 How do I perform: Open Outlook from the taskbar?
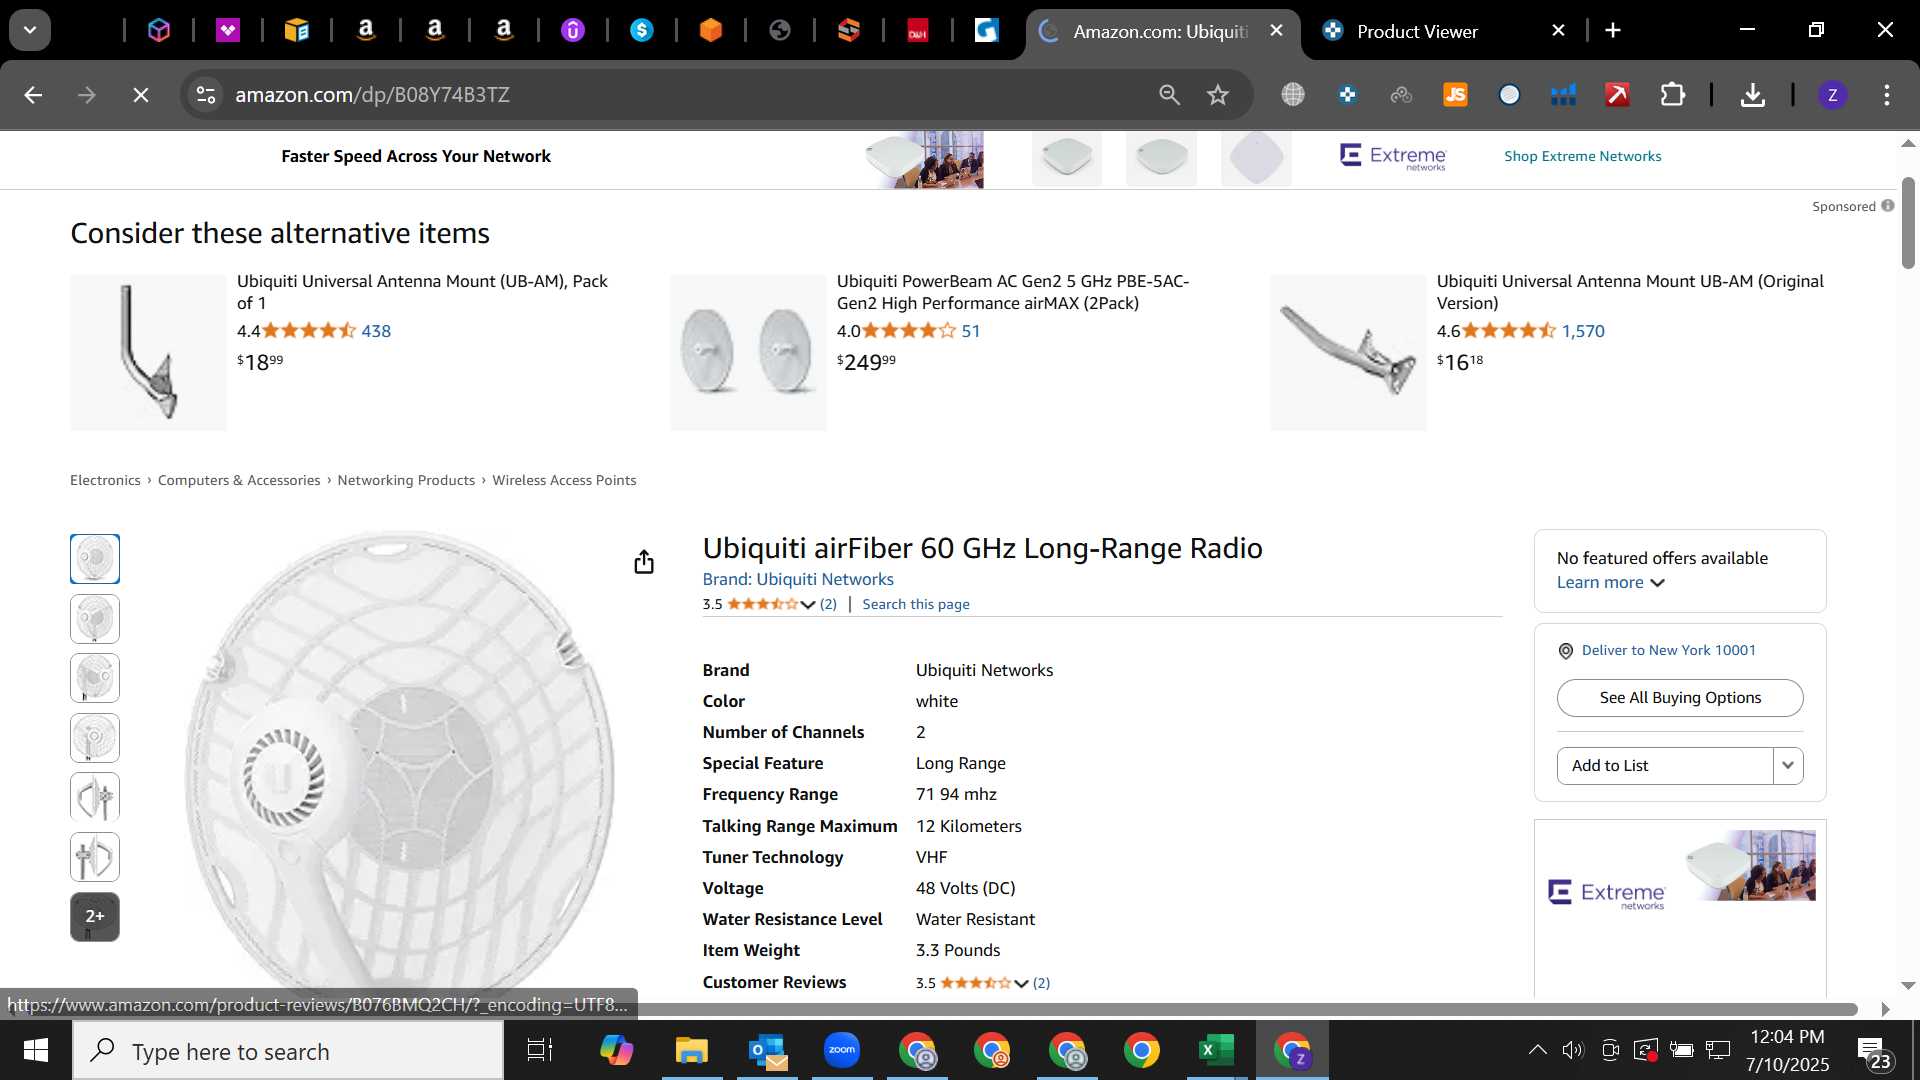click(x=767, y=1050)
